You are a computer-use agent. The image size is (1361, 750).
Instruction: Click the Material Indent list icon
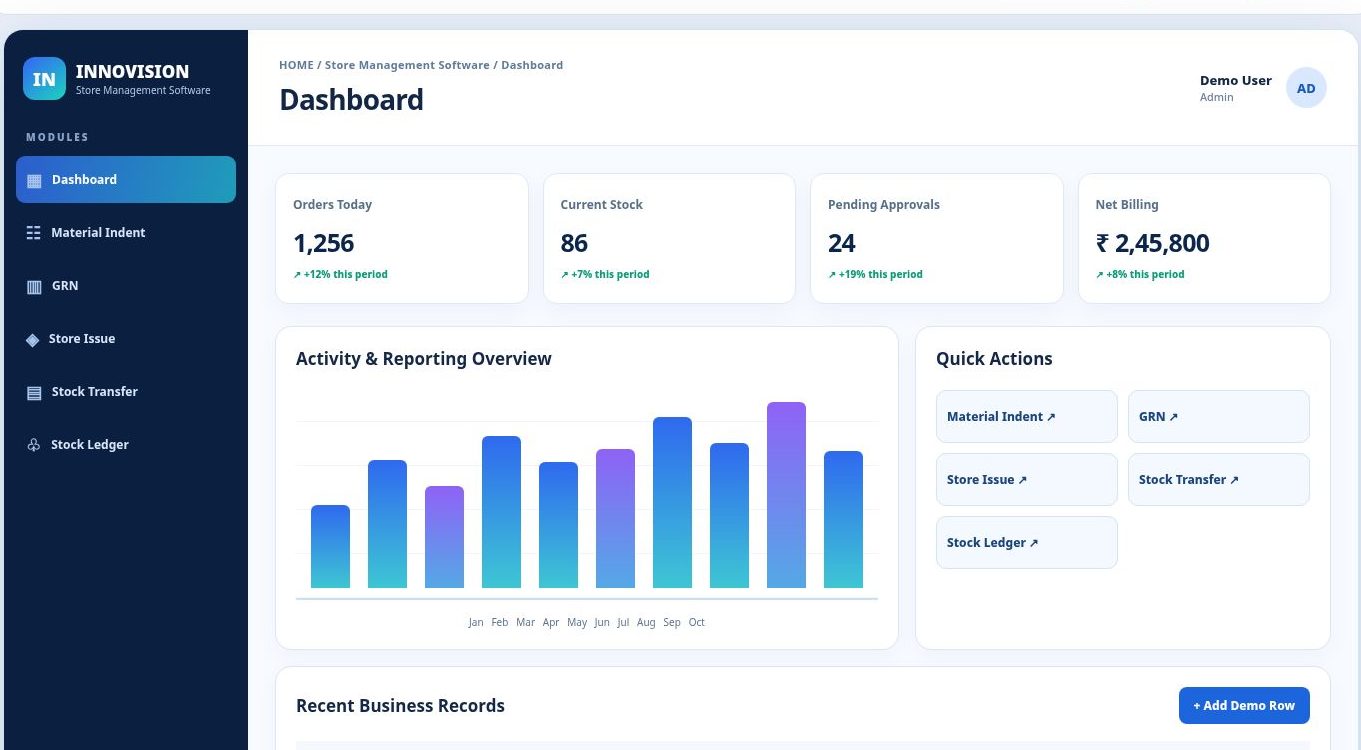point(34,233)
